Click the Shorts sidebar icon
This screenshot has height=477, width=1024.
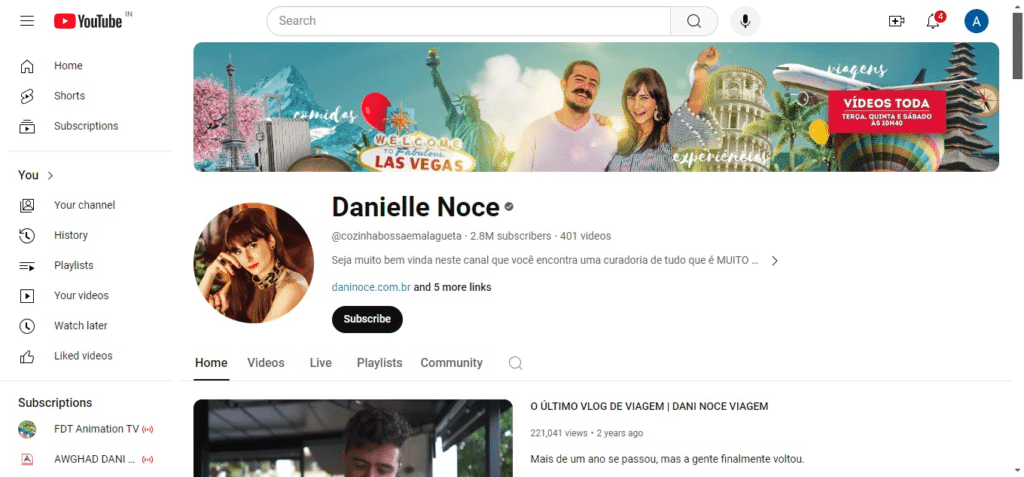27,96
